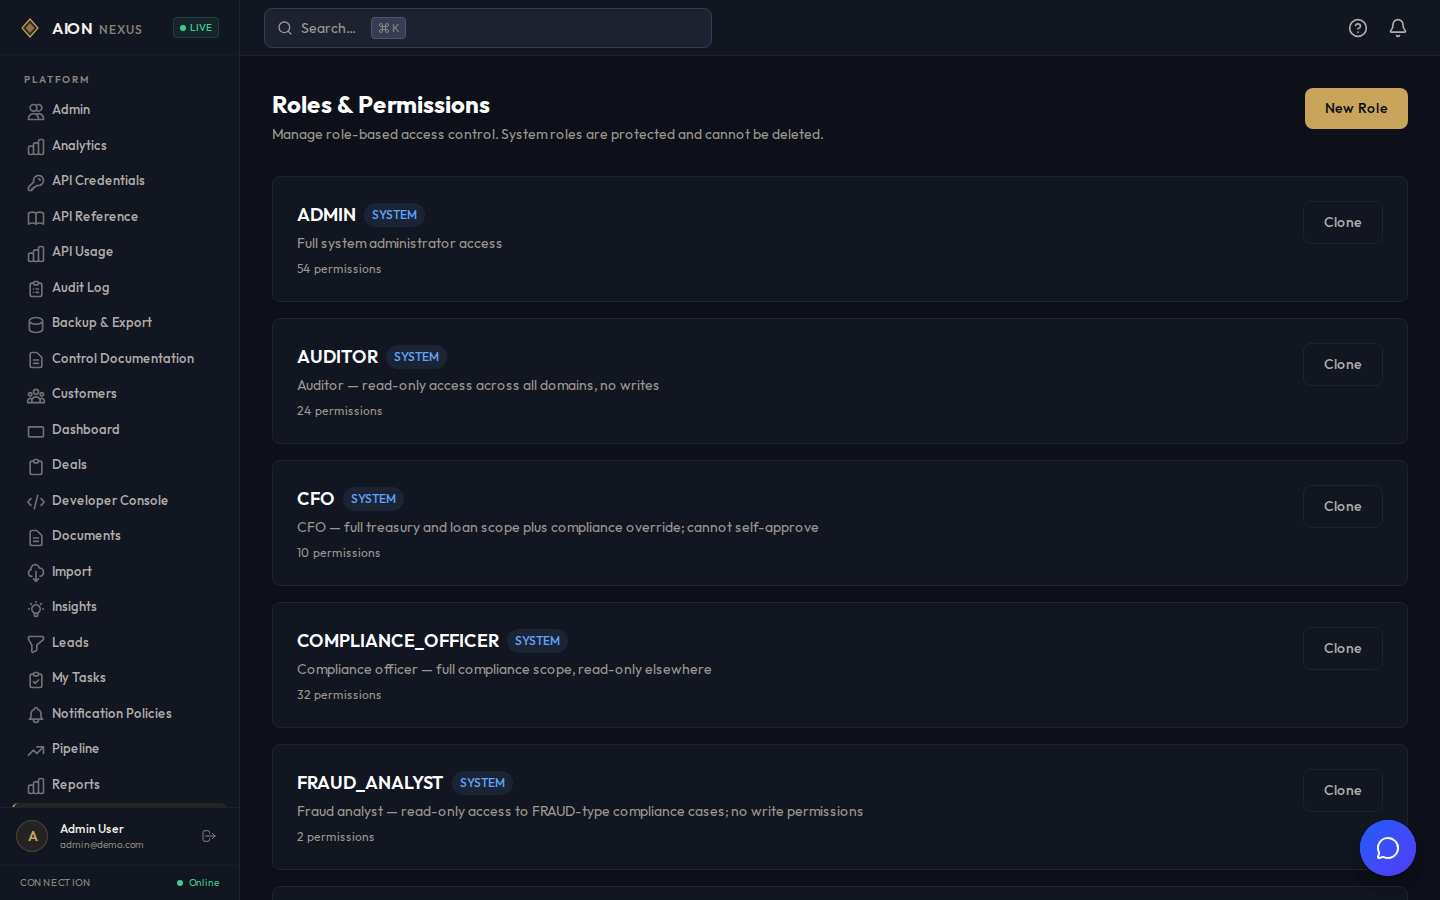The width and height of the screenshot is (1440, 900).
Task: Click the FRAUD_ANALYST role title
Action: click(x=370, y=783)
